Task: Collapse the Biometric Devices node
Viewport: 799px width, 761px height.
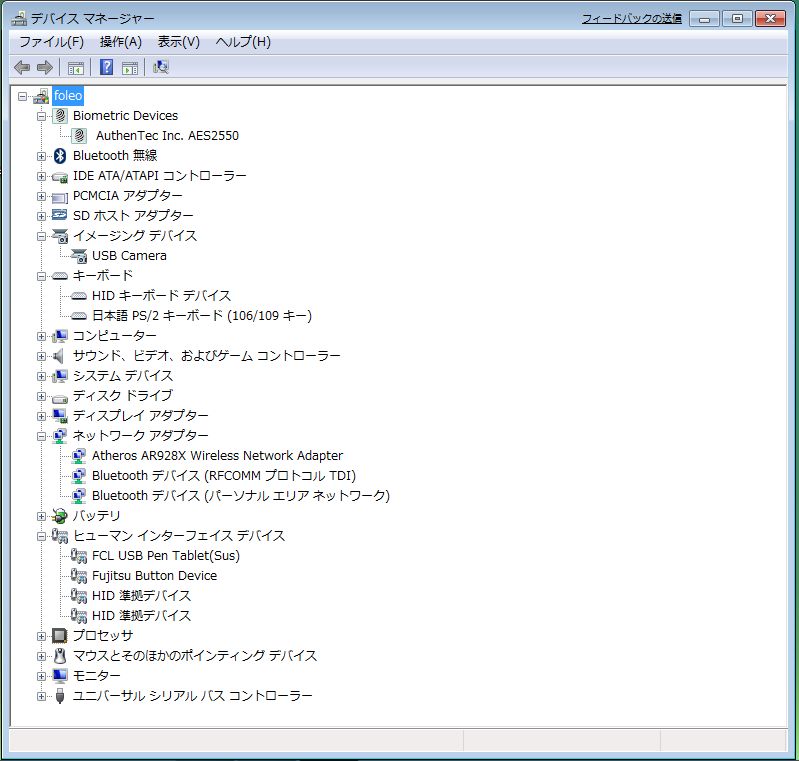Action: click(x=42, y=116)
